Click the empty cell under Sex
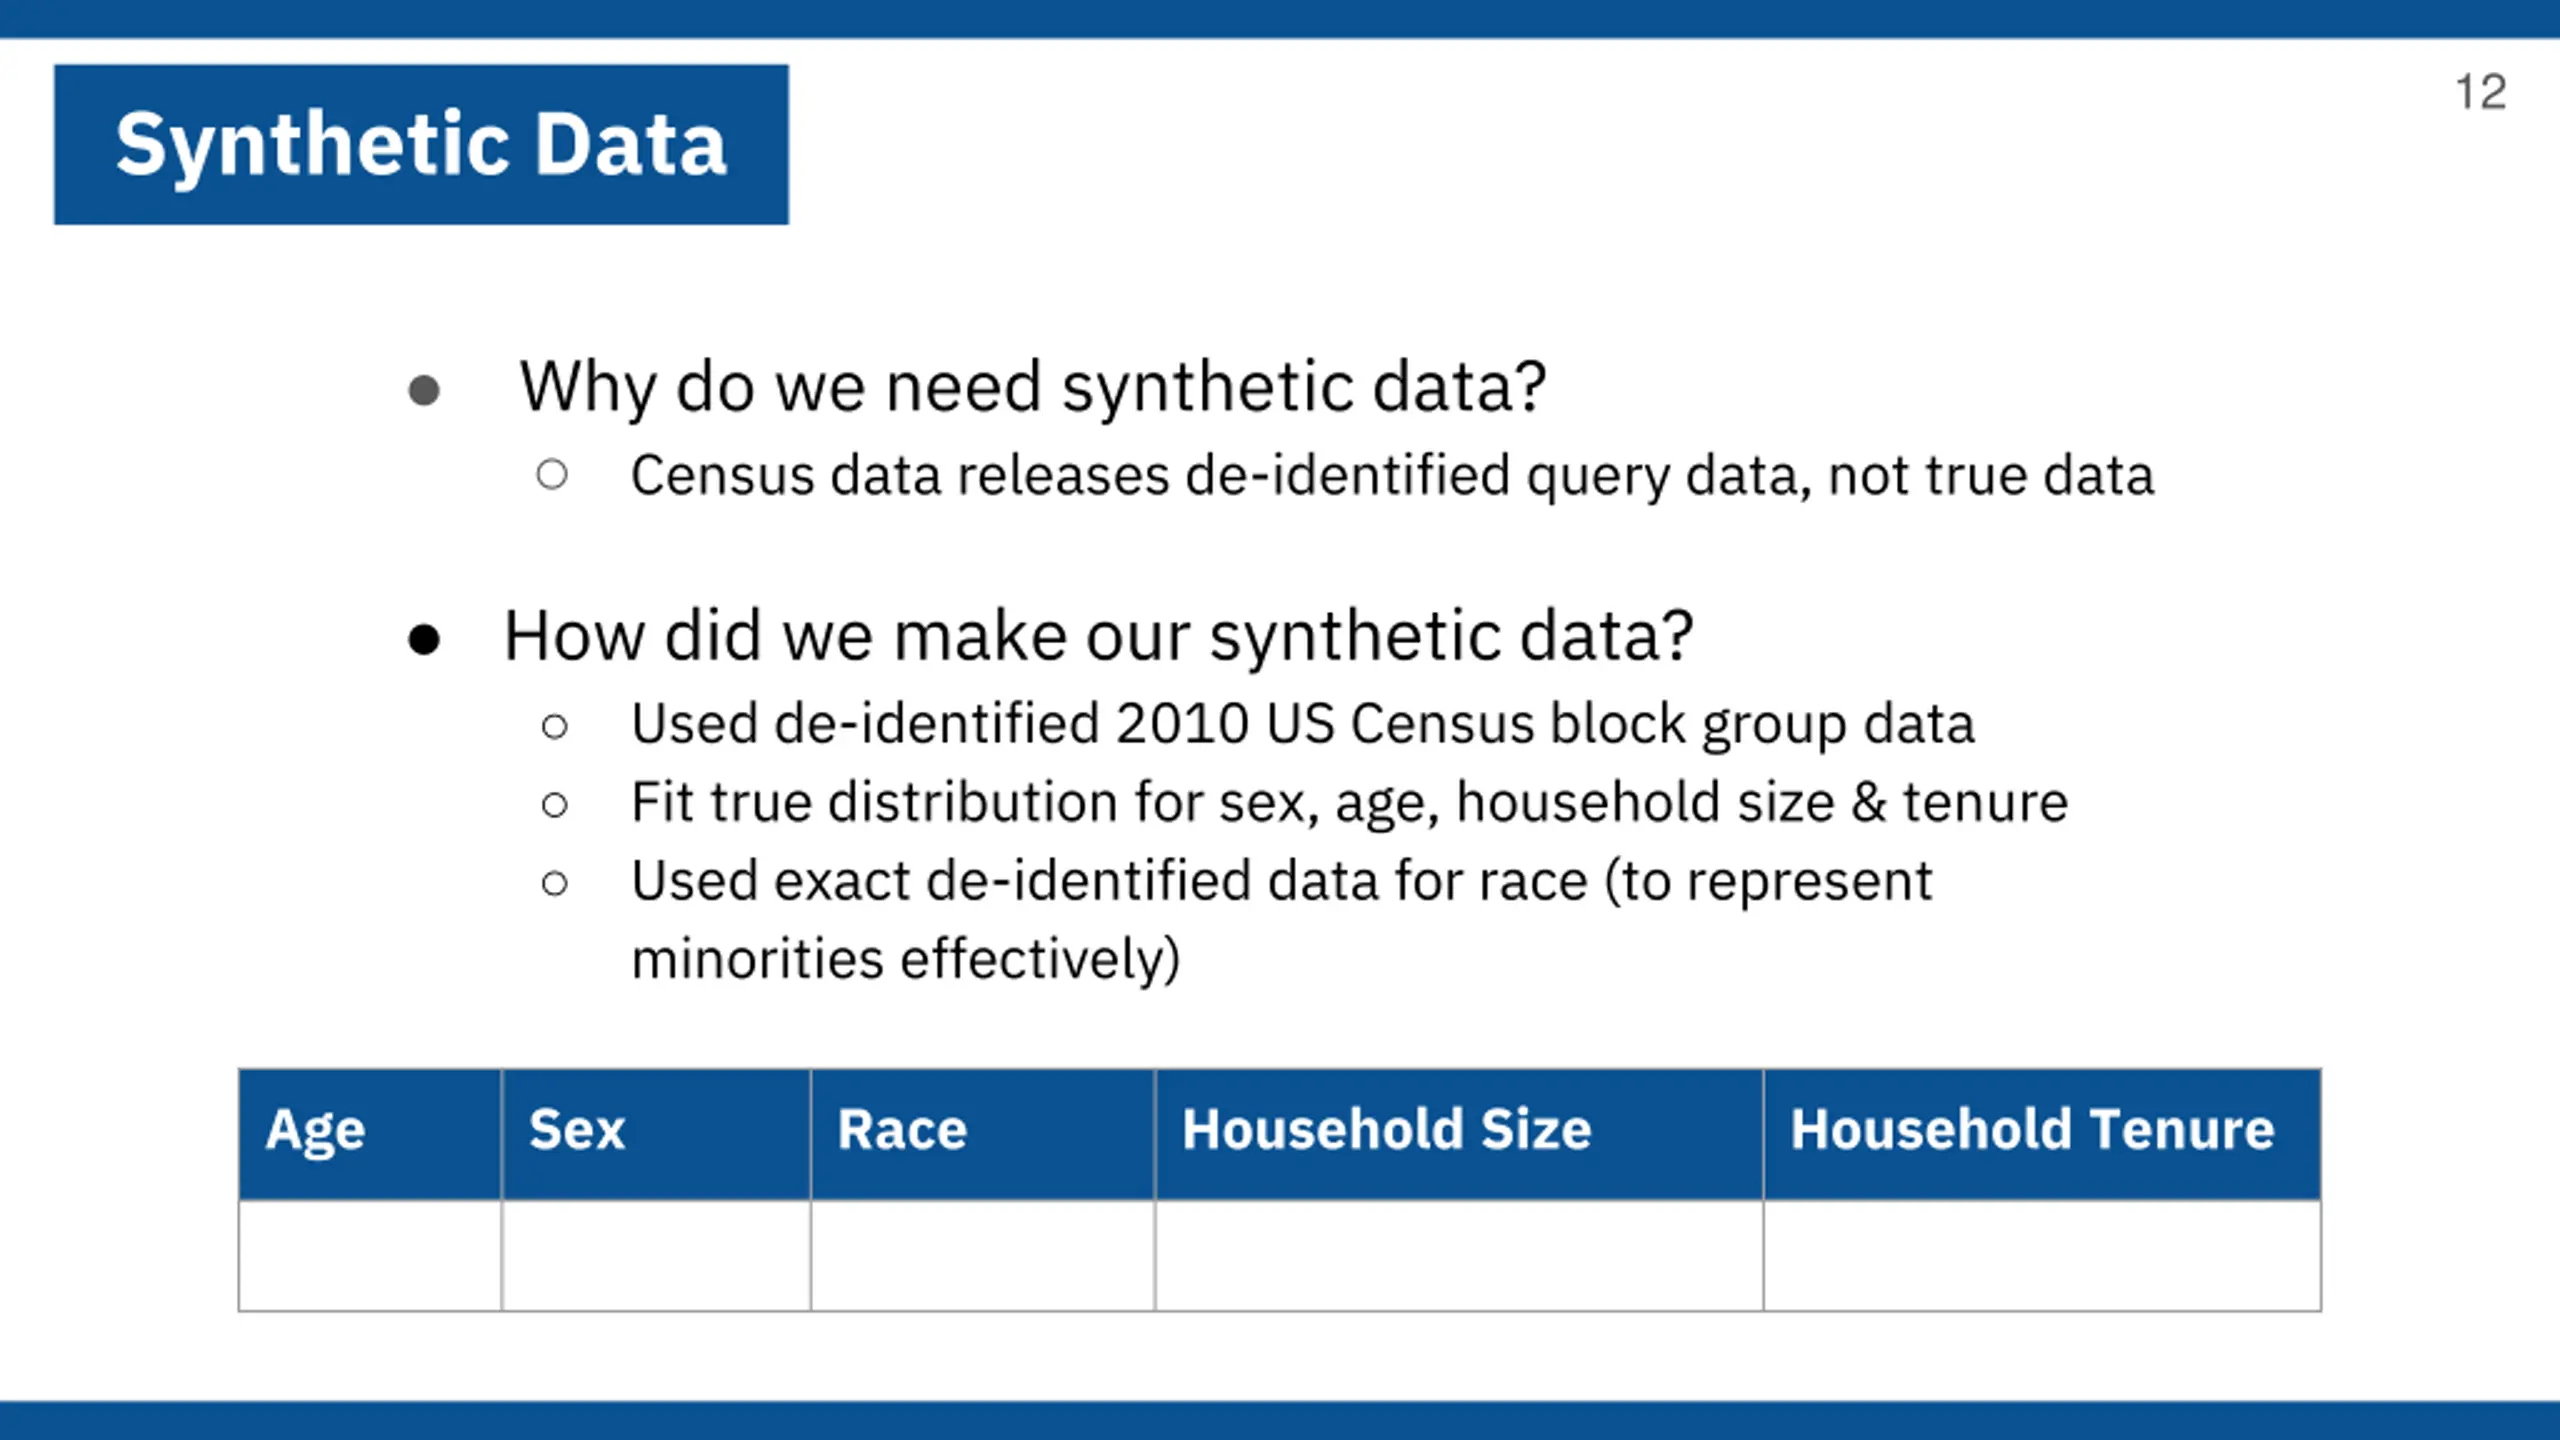 point(656,1255)
